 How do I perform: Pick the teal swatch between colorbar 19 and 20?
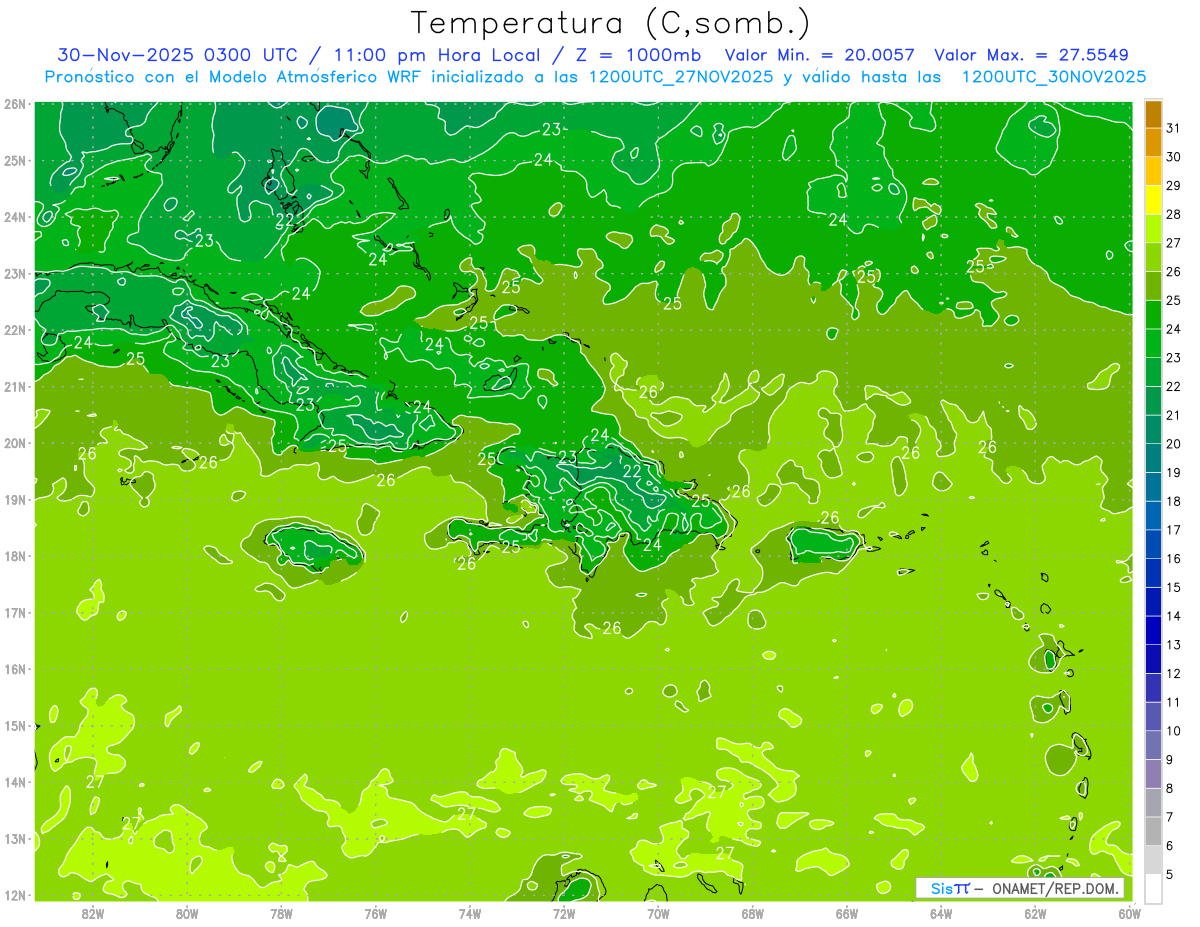[x=1153, y=458]
